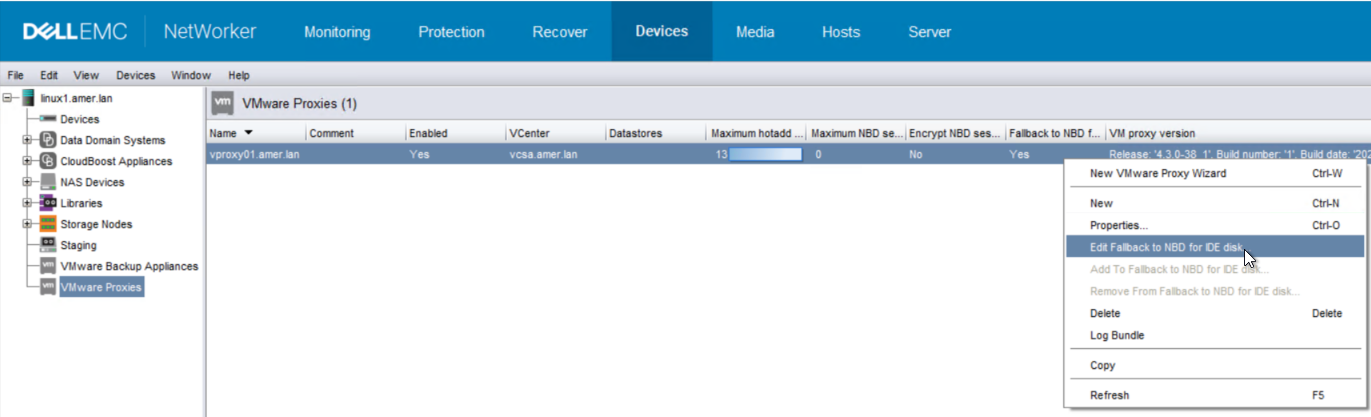The width and height of the screenshot is (1371, 417).
Task: Expand the Storage Nodes node
Action: pos(27,224)
